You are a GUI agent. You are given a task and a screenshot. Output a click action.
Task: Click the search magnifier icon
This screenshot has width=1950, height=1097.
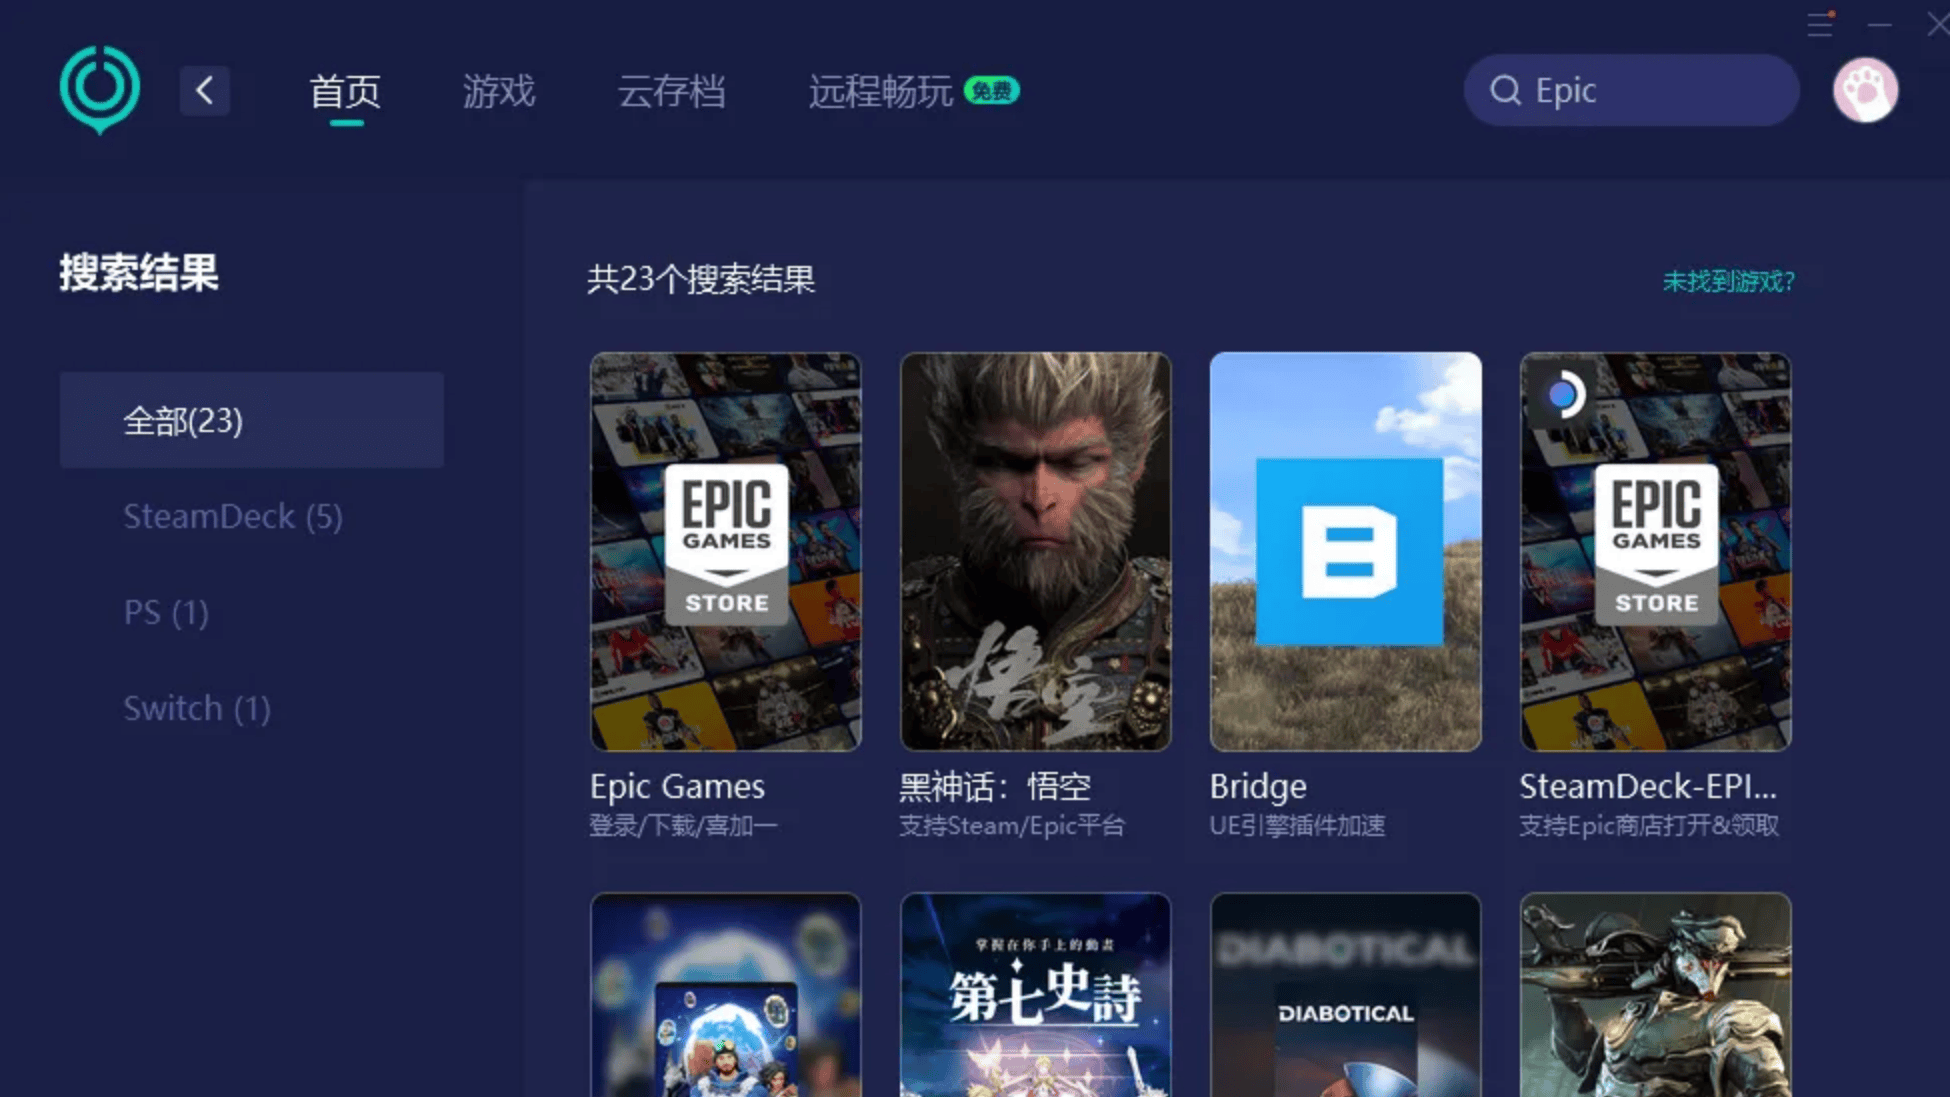tap(1505, 90)
